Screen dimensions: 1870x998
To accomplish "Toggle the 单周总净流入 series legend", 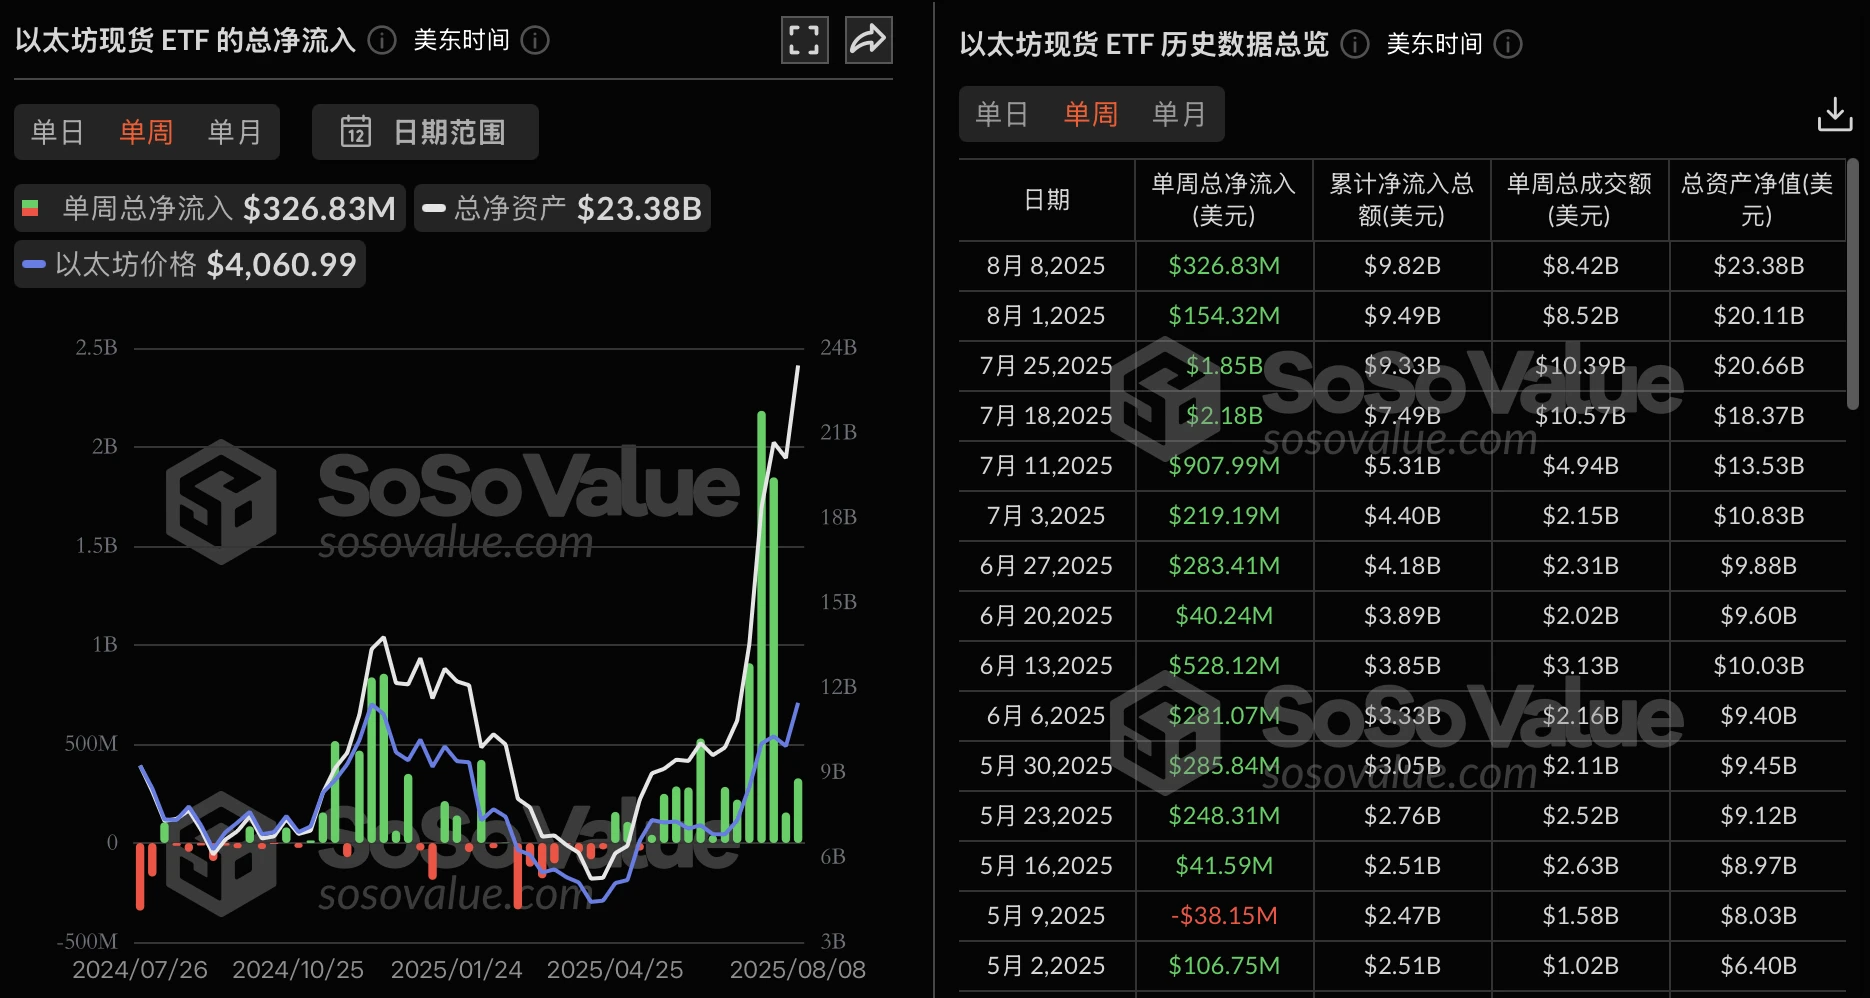I will click(210, 208).
